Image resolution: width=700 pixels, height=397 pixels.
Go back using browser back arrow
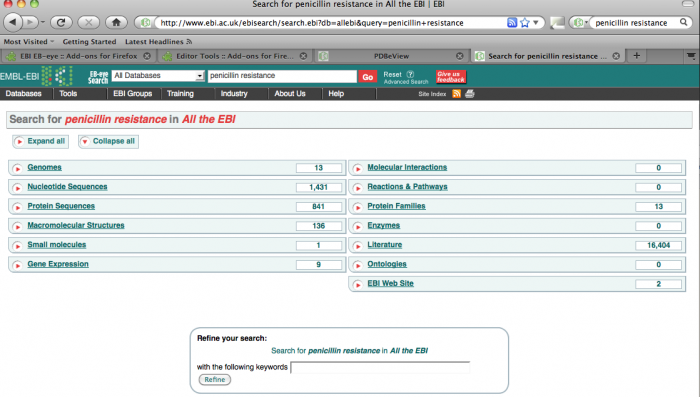coord(12,22)
